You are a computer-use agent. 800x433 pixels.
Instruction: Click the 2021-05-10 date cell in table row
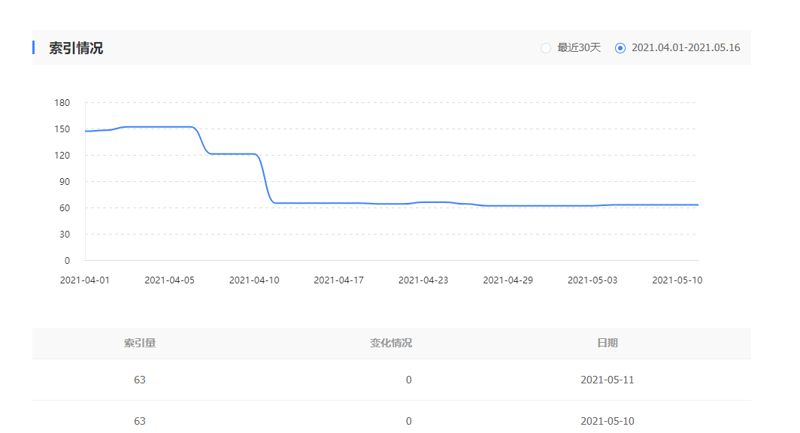pyautogui.click(x=607, y=421)
